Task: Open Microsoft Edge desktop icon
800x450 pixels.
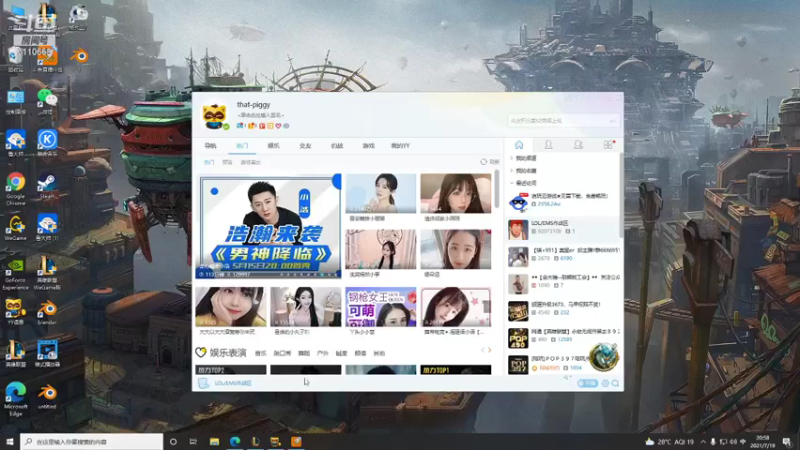Action: pos(15,398)
